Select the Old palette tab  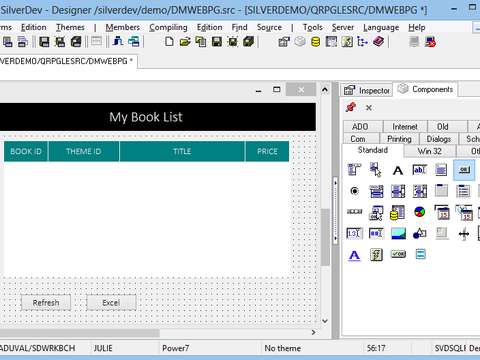pos(447,127)
